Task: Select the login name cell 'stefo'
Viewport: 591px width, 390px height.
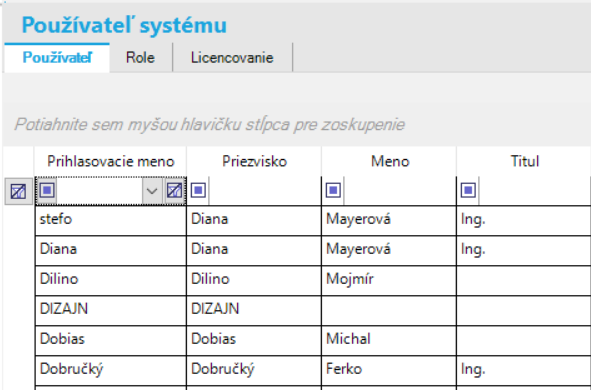Action: point(110,220)
